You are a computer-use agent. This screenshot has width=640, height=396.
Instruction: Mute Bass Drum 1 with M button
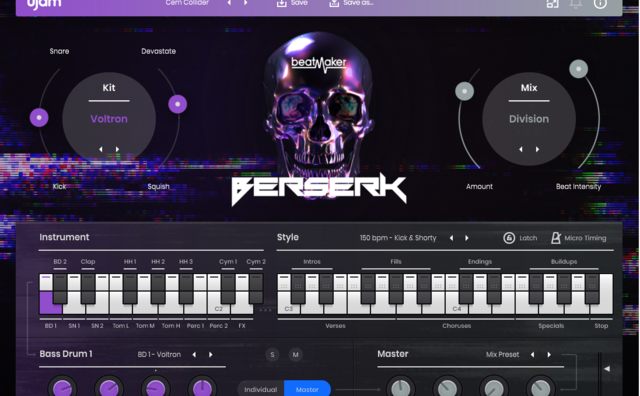coord(296,354)
